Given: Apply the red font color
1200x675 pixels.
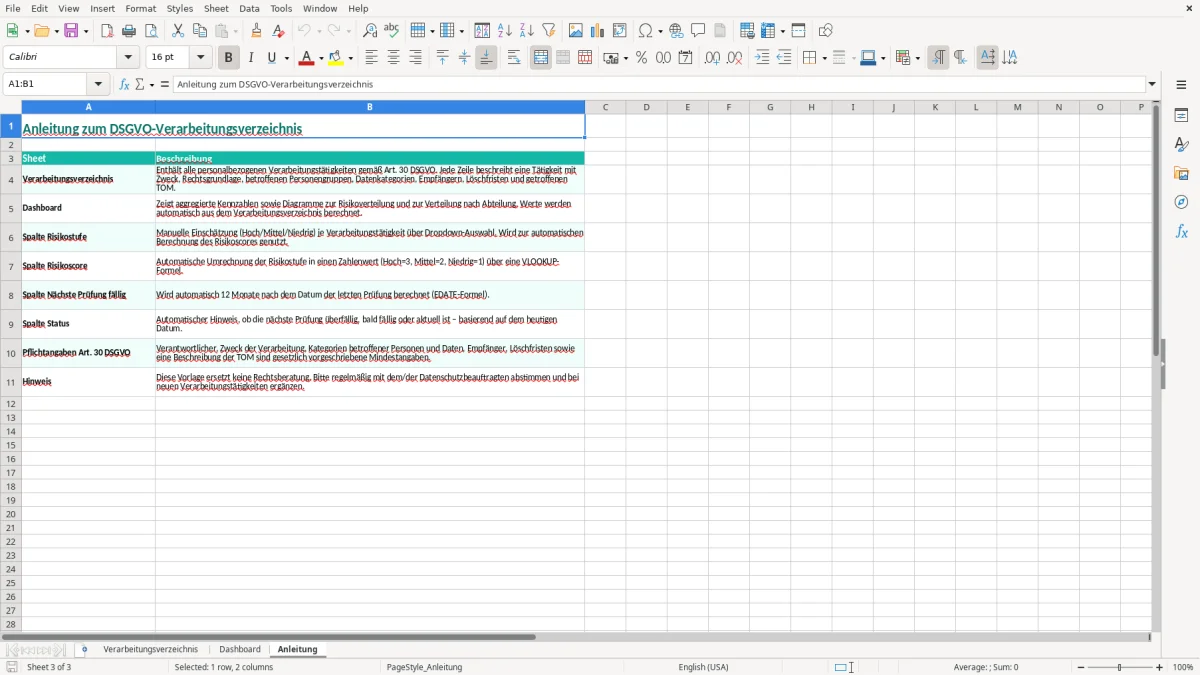Looking at the screenshot, I should pos(306,58).
